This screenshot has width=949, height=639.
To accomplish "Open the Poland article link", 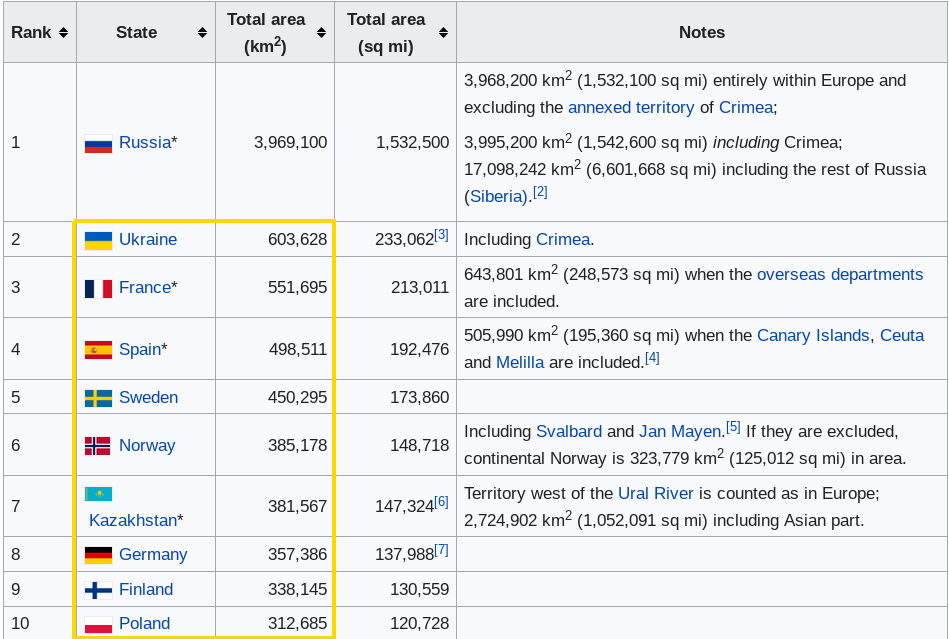I will (x=144, y=623).
